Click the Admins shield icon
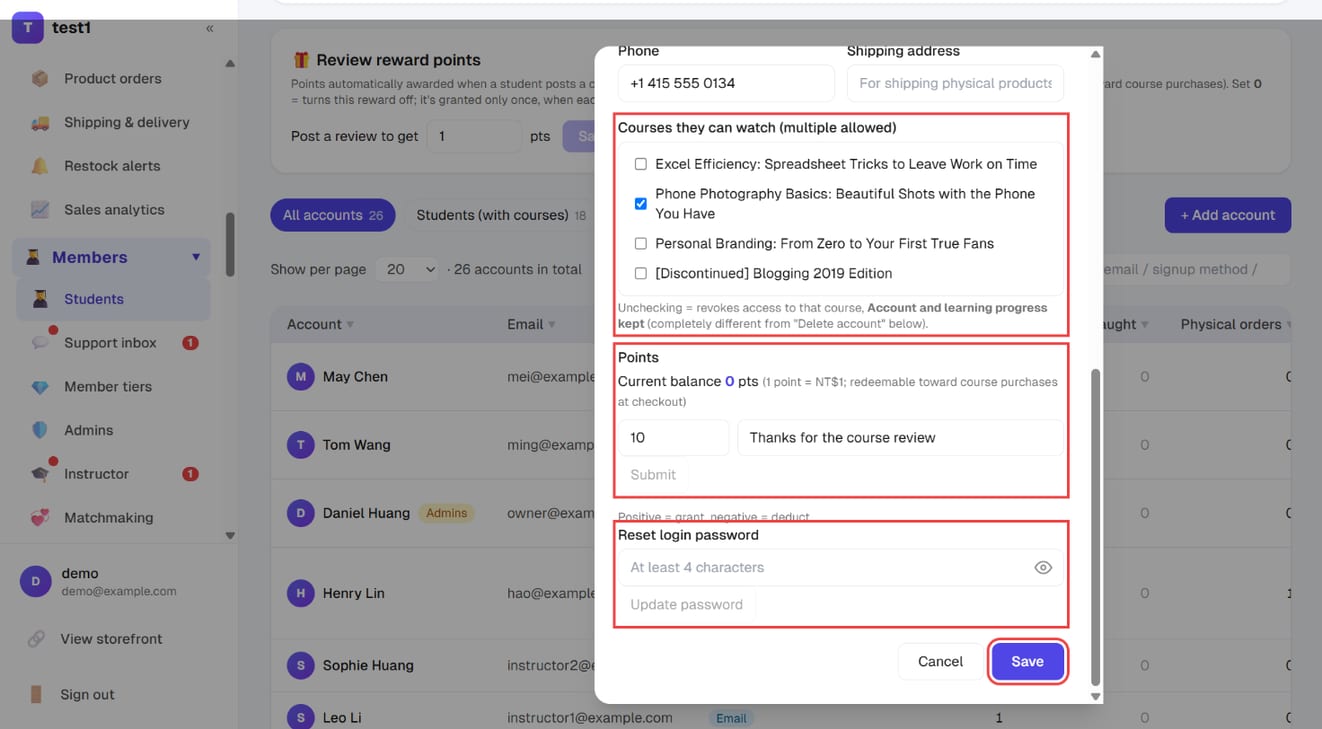1322x729 pixels. 40,430
